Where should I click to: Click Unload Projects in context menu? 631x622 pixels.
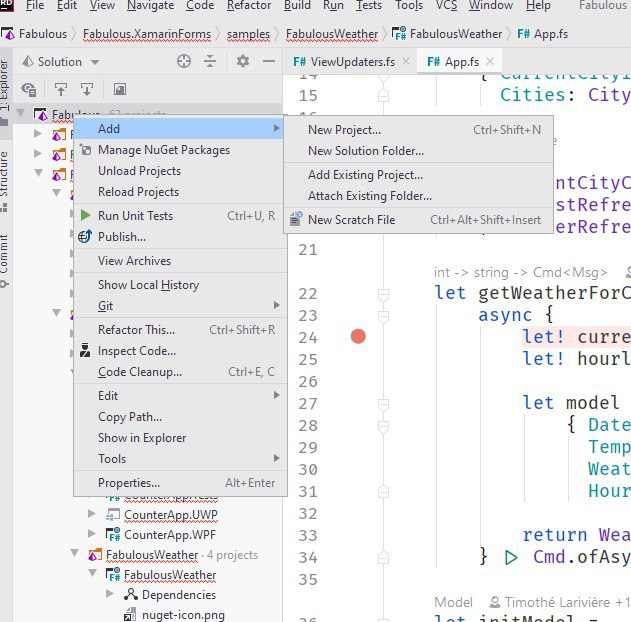pyautogui.click(x=180, y=171)
